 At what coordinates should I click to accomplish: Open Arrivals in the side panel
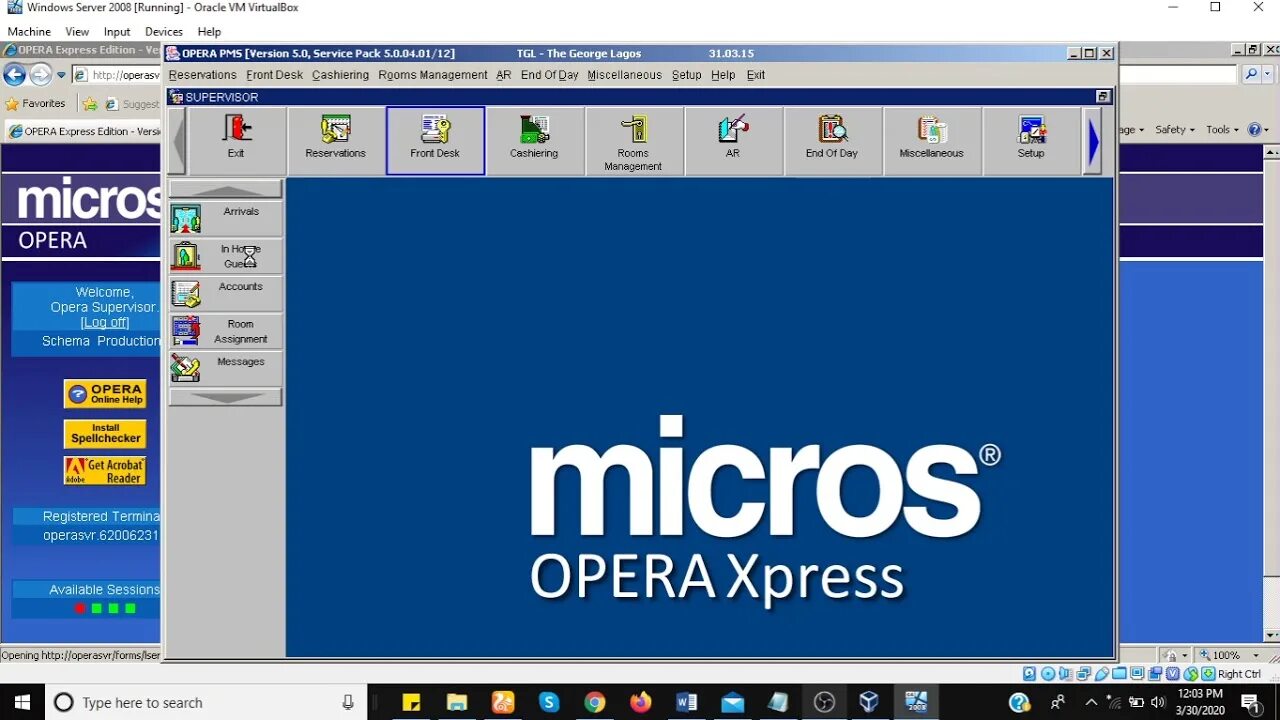tap(226, 219)
